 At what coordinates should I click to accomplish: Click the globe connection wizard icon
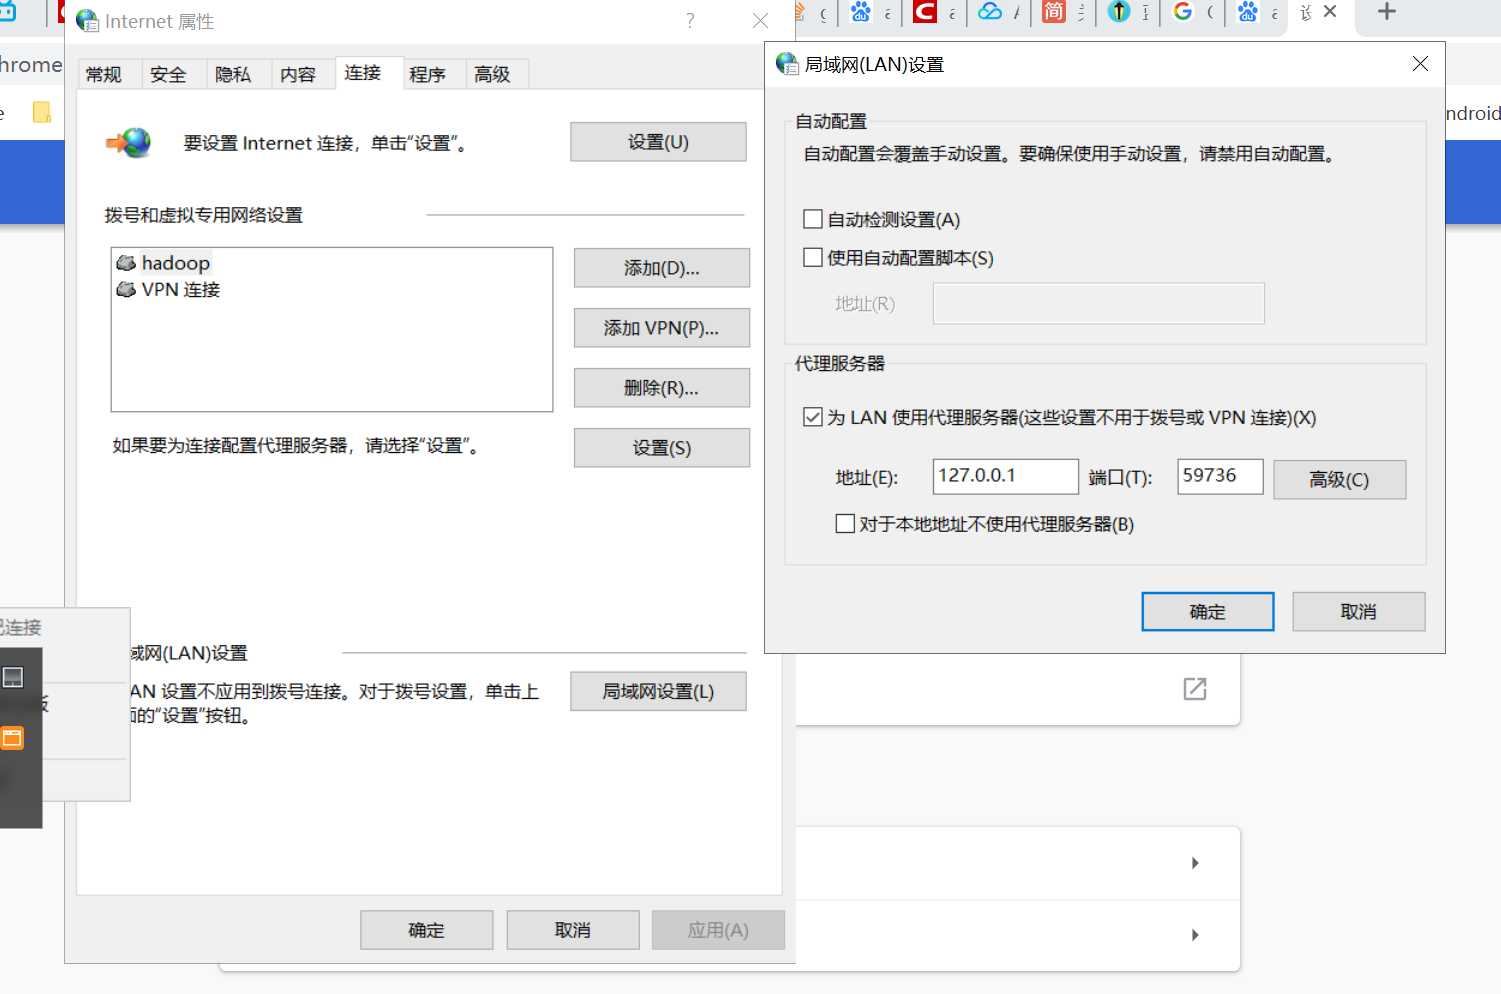[129, 143]
